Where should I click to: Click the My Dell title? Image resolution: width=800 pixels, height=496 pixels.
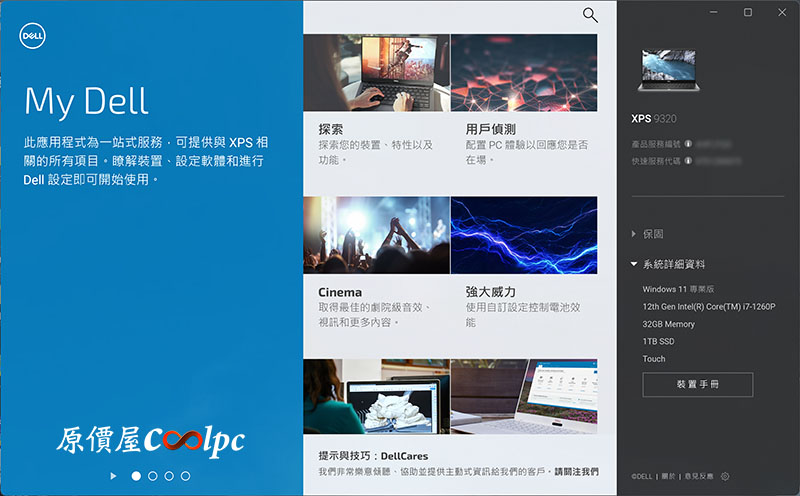coord(86,102)
